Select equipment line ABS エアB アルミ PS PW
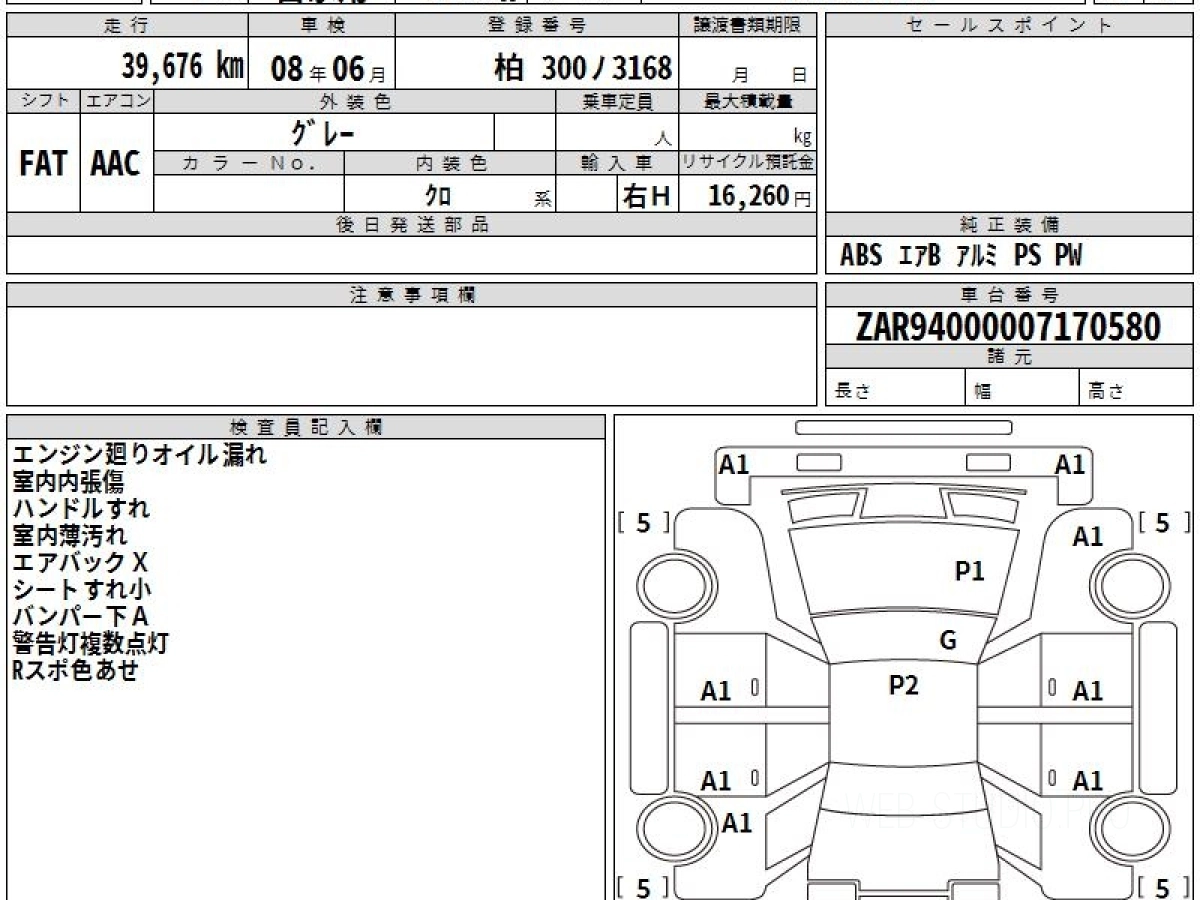This screenshot has width=1200, height=900. (x=961, y=256)
